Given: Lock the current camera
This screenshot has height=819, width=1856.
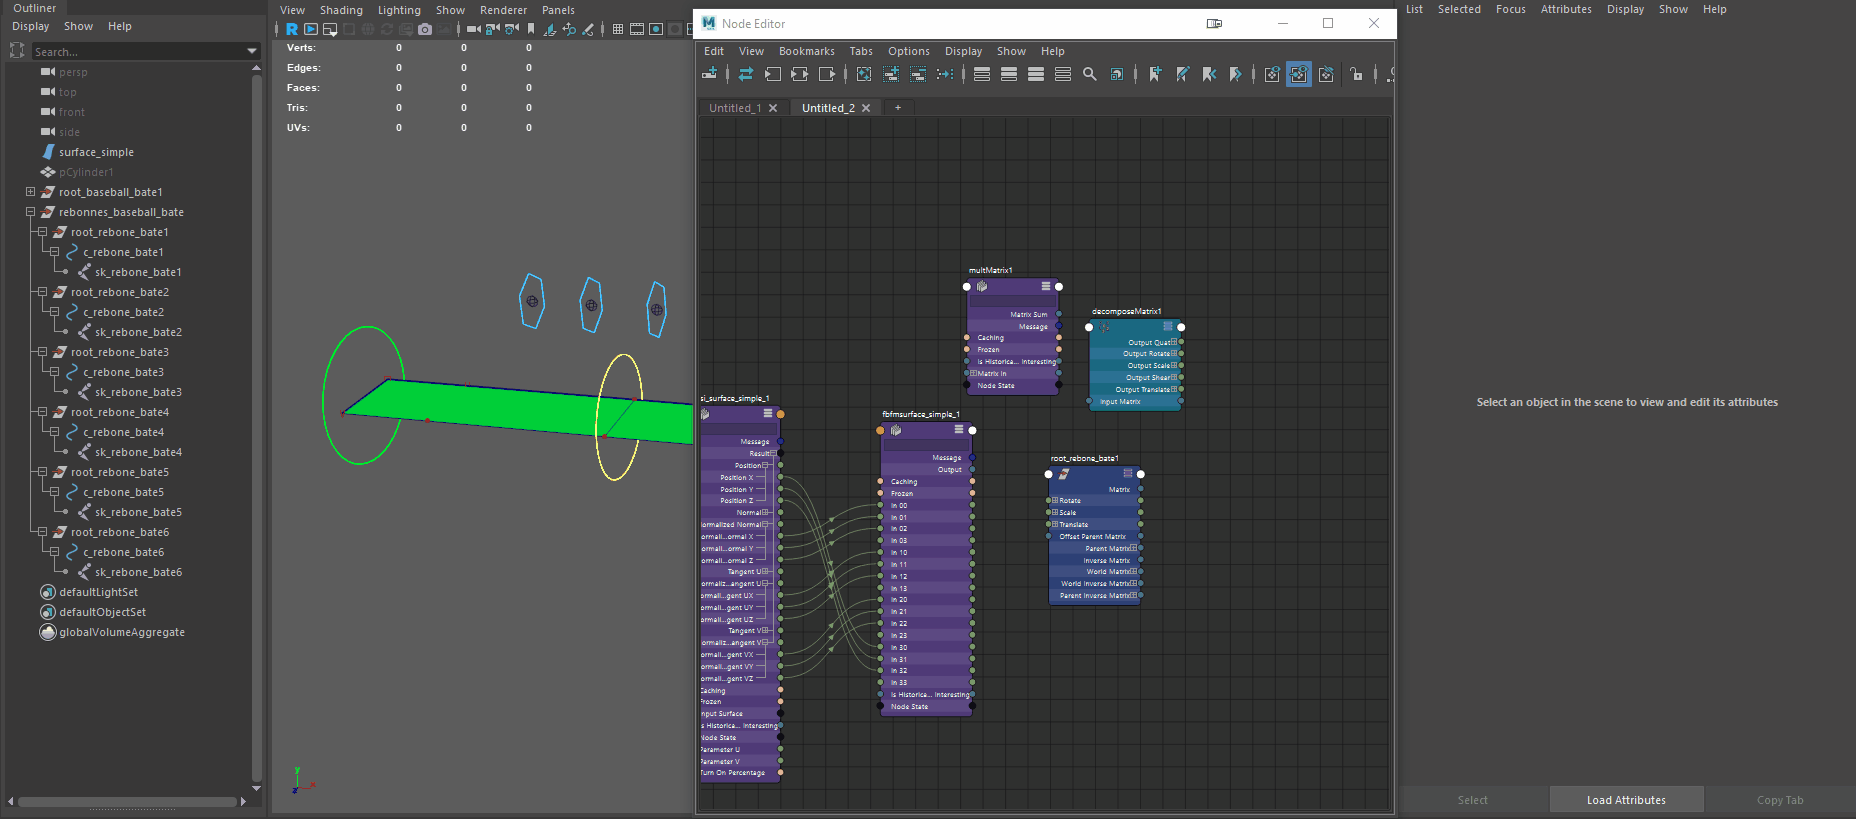Looking at the screenshot, I should [x=493, y=29].
